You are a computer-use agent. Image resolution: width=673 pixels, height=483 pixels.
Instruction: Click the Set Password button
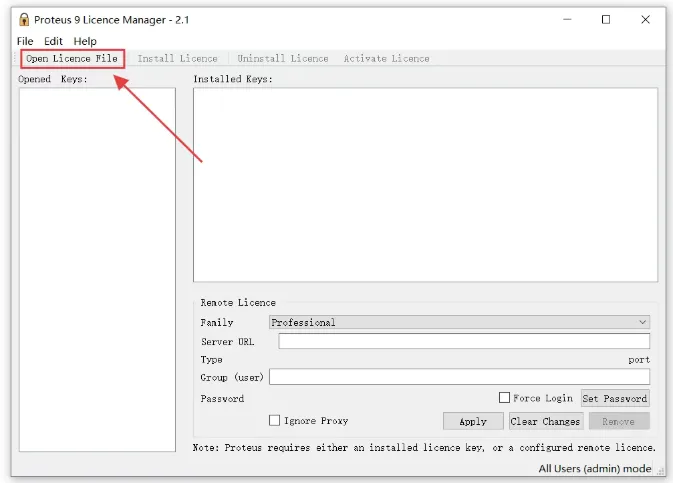(x=615, y=398)
